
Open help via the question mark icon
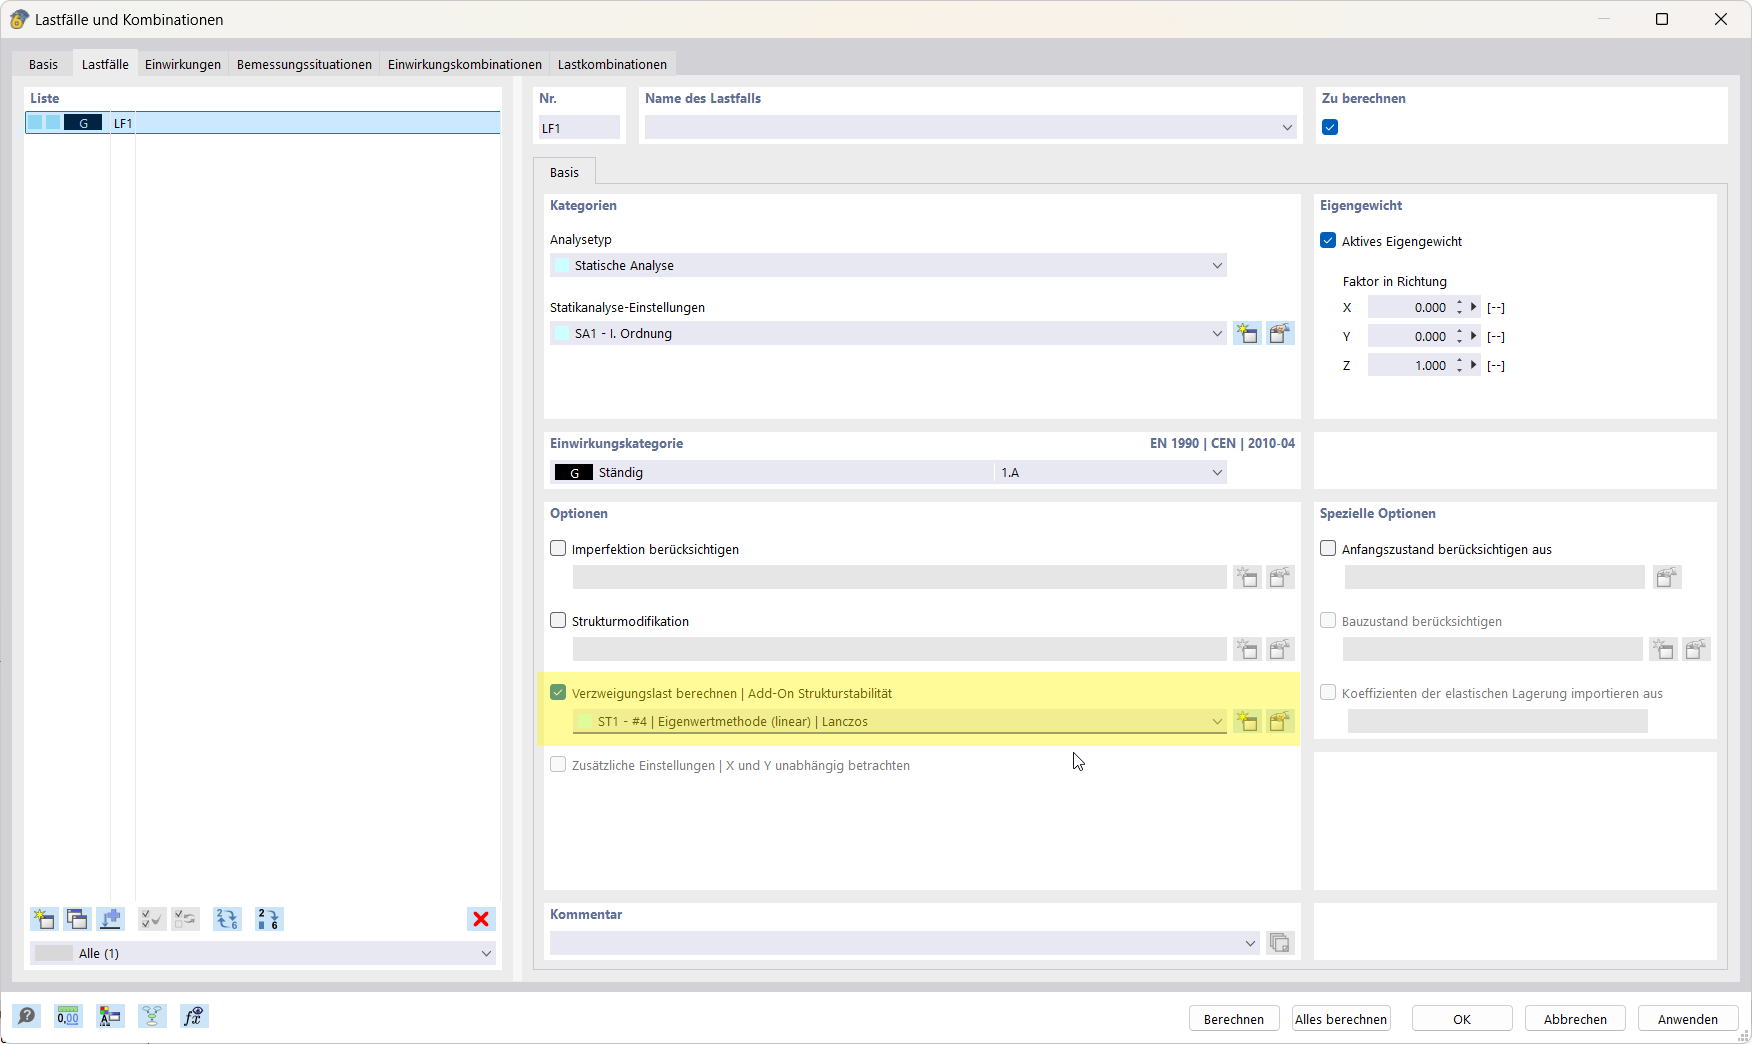[x=27, y=1016]
